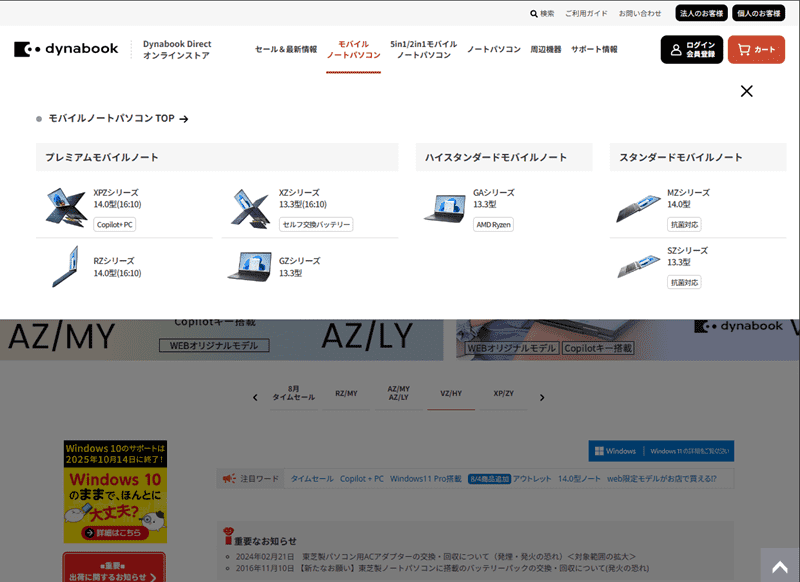Open ご利用ガイド link

586,14
